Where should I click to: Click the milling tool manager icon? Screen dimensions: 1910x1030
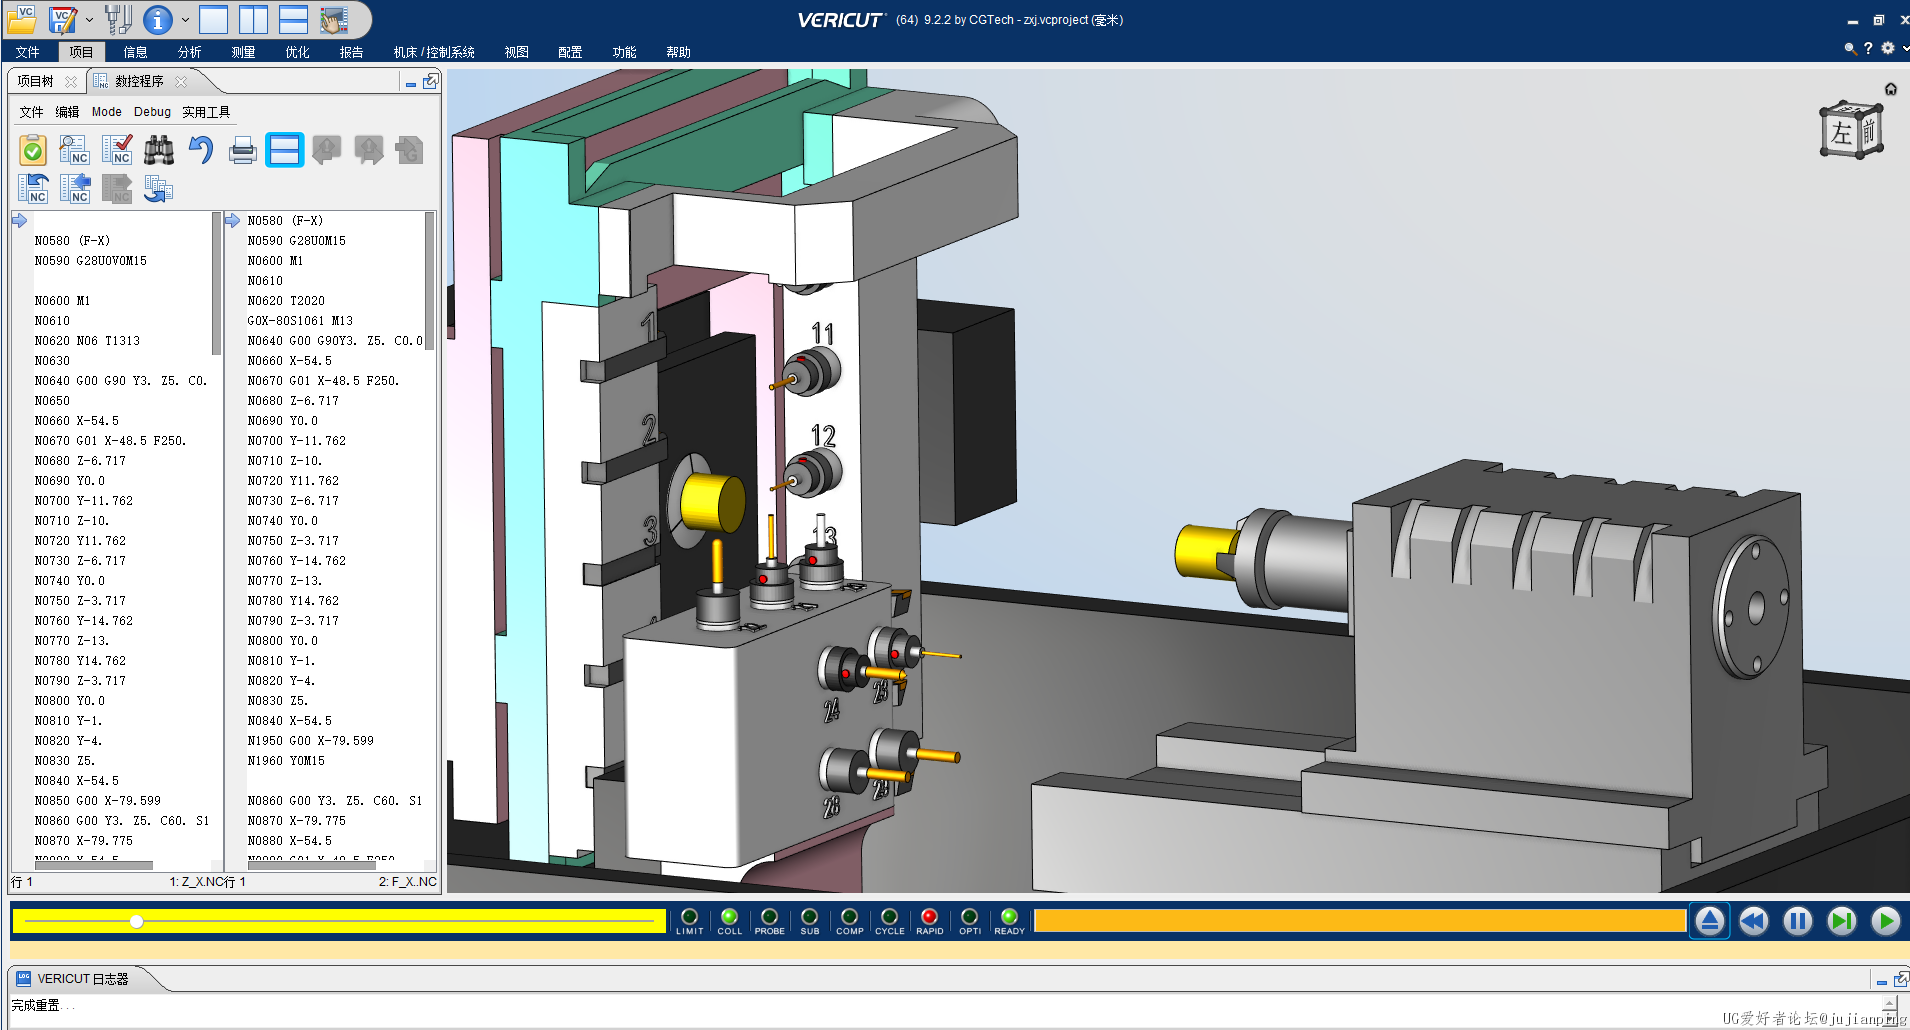click(x=118, y=19)
